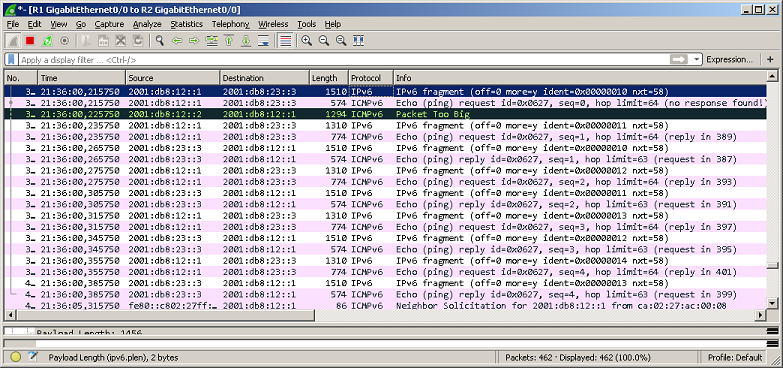Select echo request row with seq=2
Image resolution: width=783 pixels, height=368 pixels.
point(386,182)
